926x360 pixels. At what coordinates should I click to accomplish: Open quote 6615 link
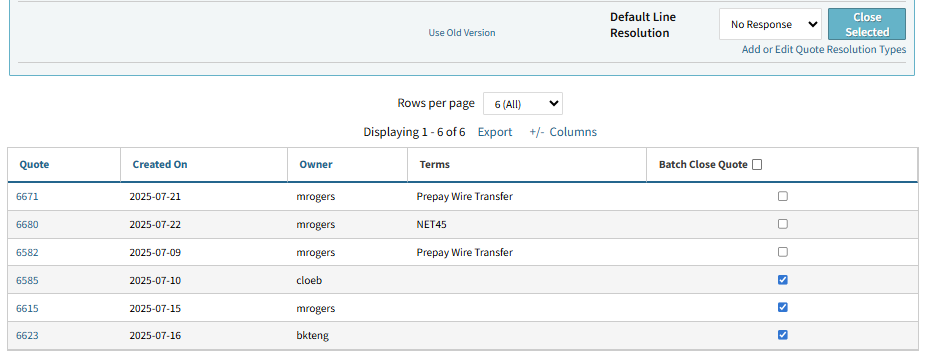tap(27, 309)
